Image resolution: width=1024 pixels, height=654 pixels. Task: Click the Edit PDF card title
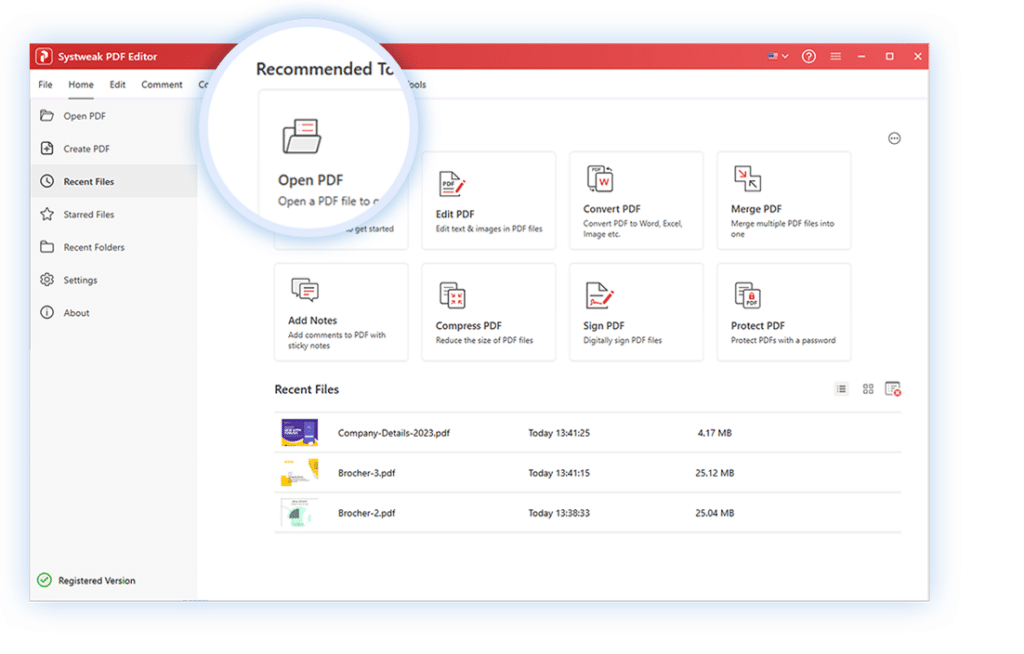tap(455, 214)
